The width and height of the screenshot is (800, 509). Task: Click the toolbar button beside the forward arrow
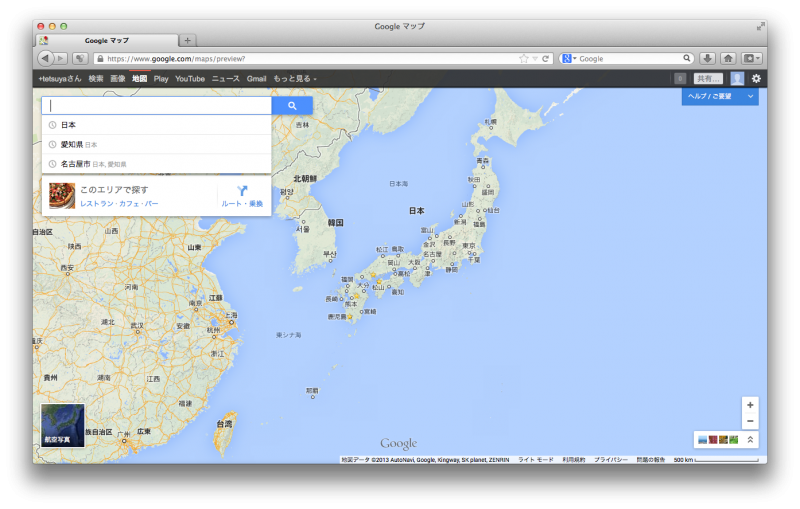[80, 59]
